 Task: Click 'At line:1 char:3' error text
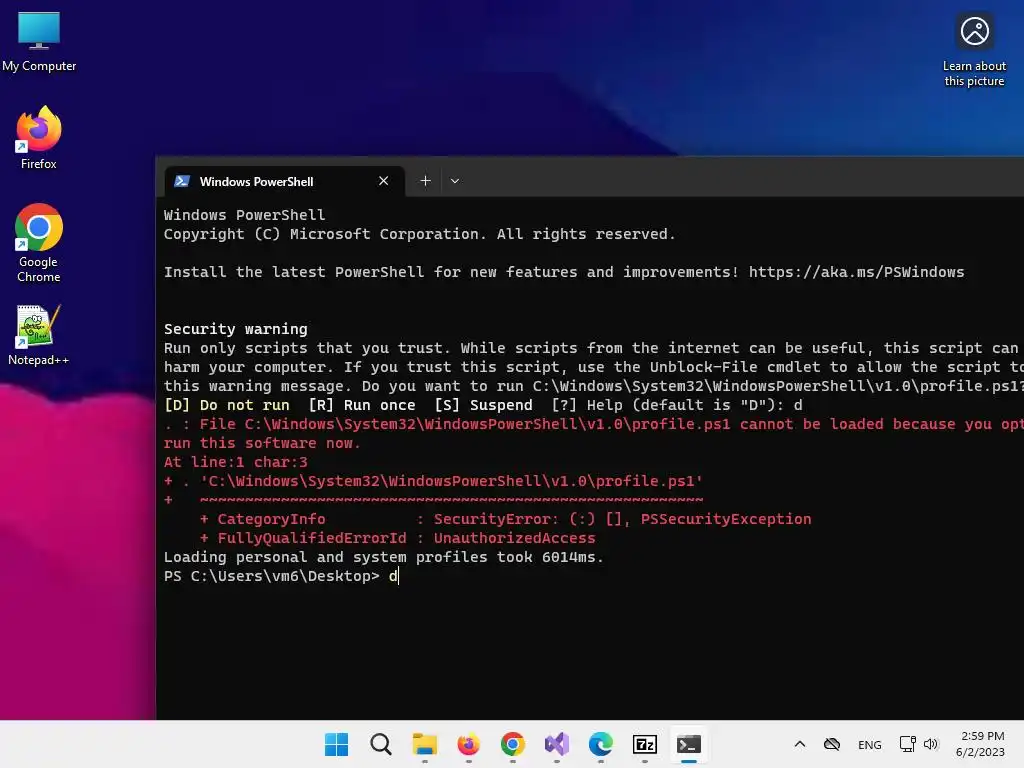coord(235,462)
